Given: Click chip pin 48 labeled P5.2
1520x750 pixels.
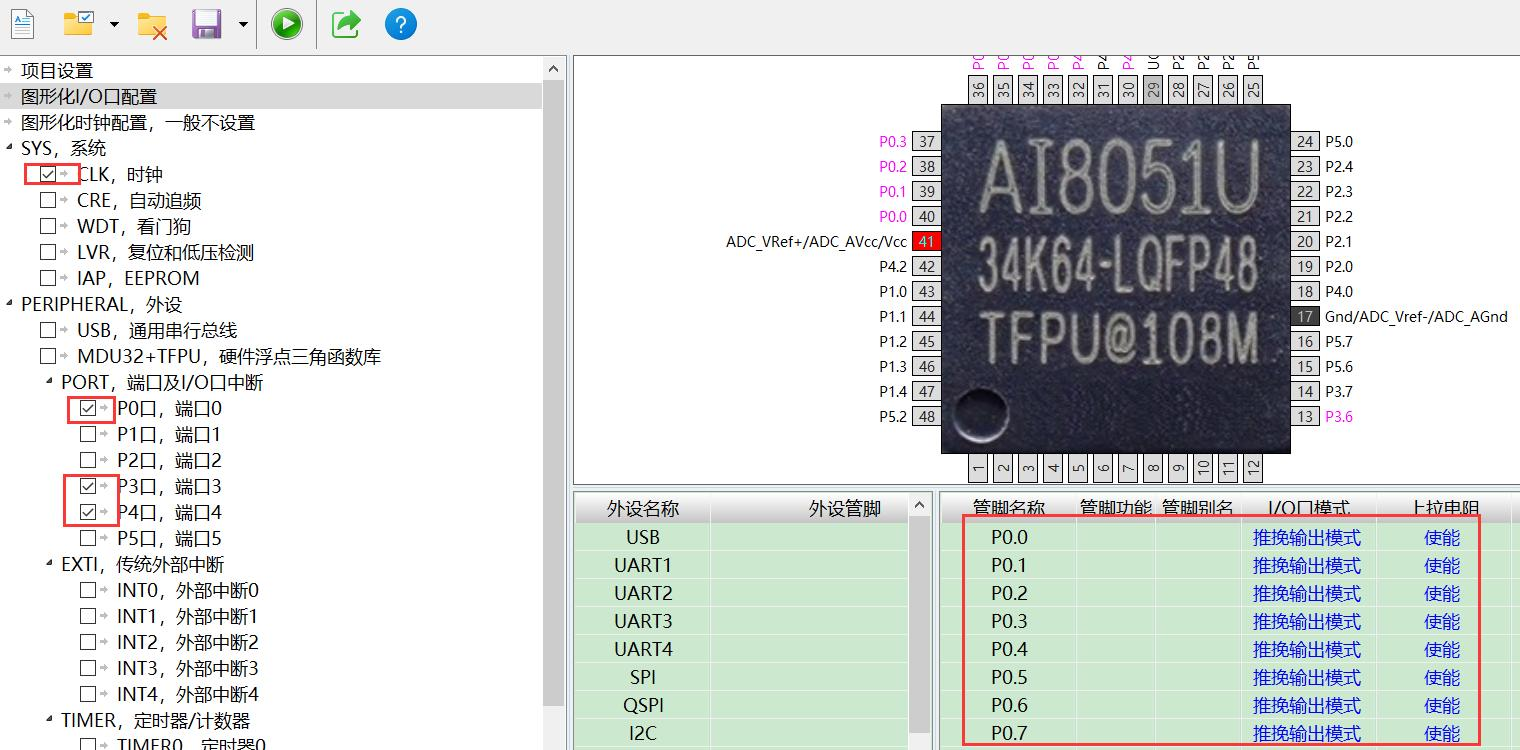Looking at the screenshot, I should click(x=927, y=417).
